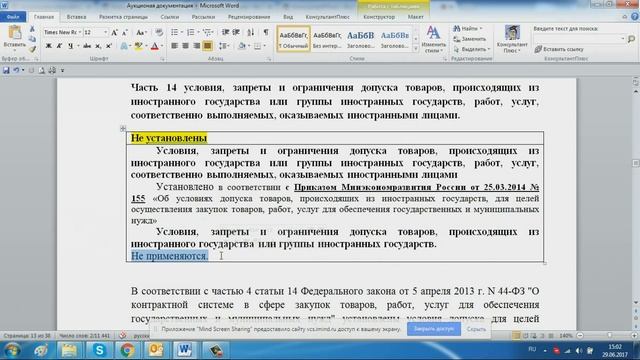Expand the Styles gallery More arrow

[x=416, y=49]
